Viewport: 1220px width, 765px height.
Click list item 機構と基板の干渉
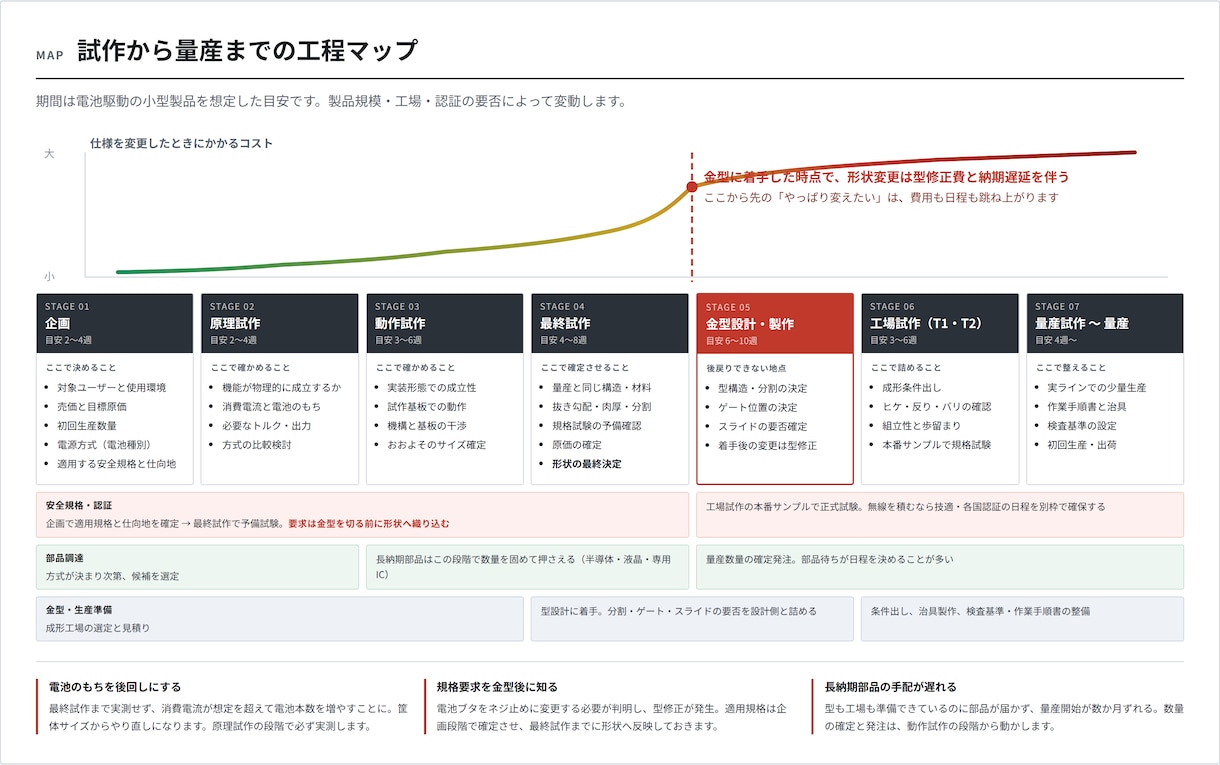pyautogui.click(x=427, y=425)
